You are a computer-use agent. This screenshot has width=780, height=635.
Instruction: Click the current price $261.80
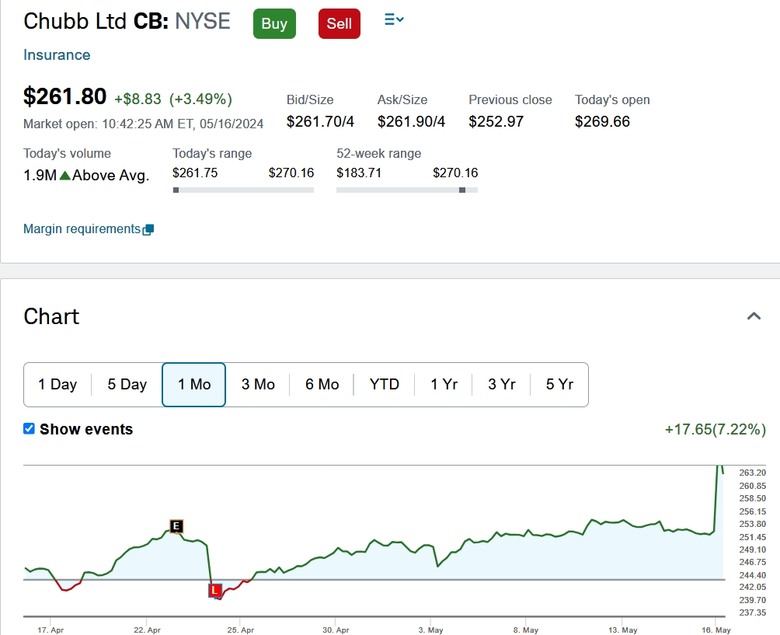click(x=65, y=96)
